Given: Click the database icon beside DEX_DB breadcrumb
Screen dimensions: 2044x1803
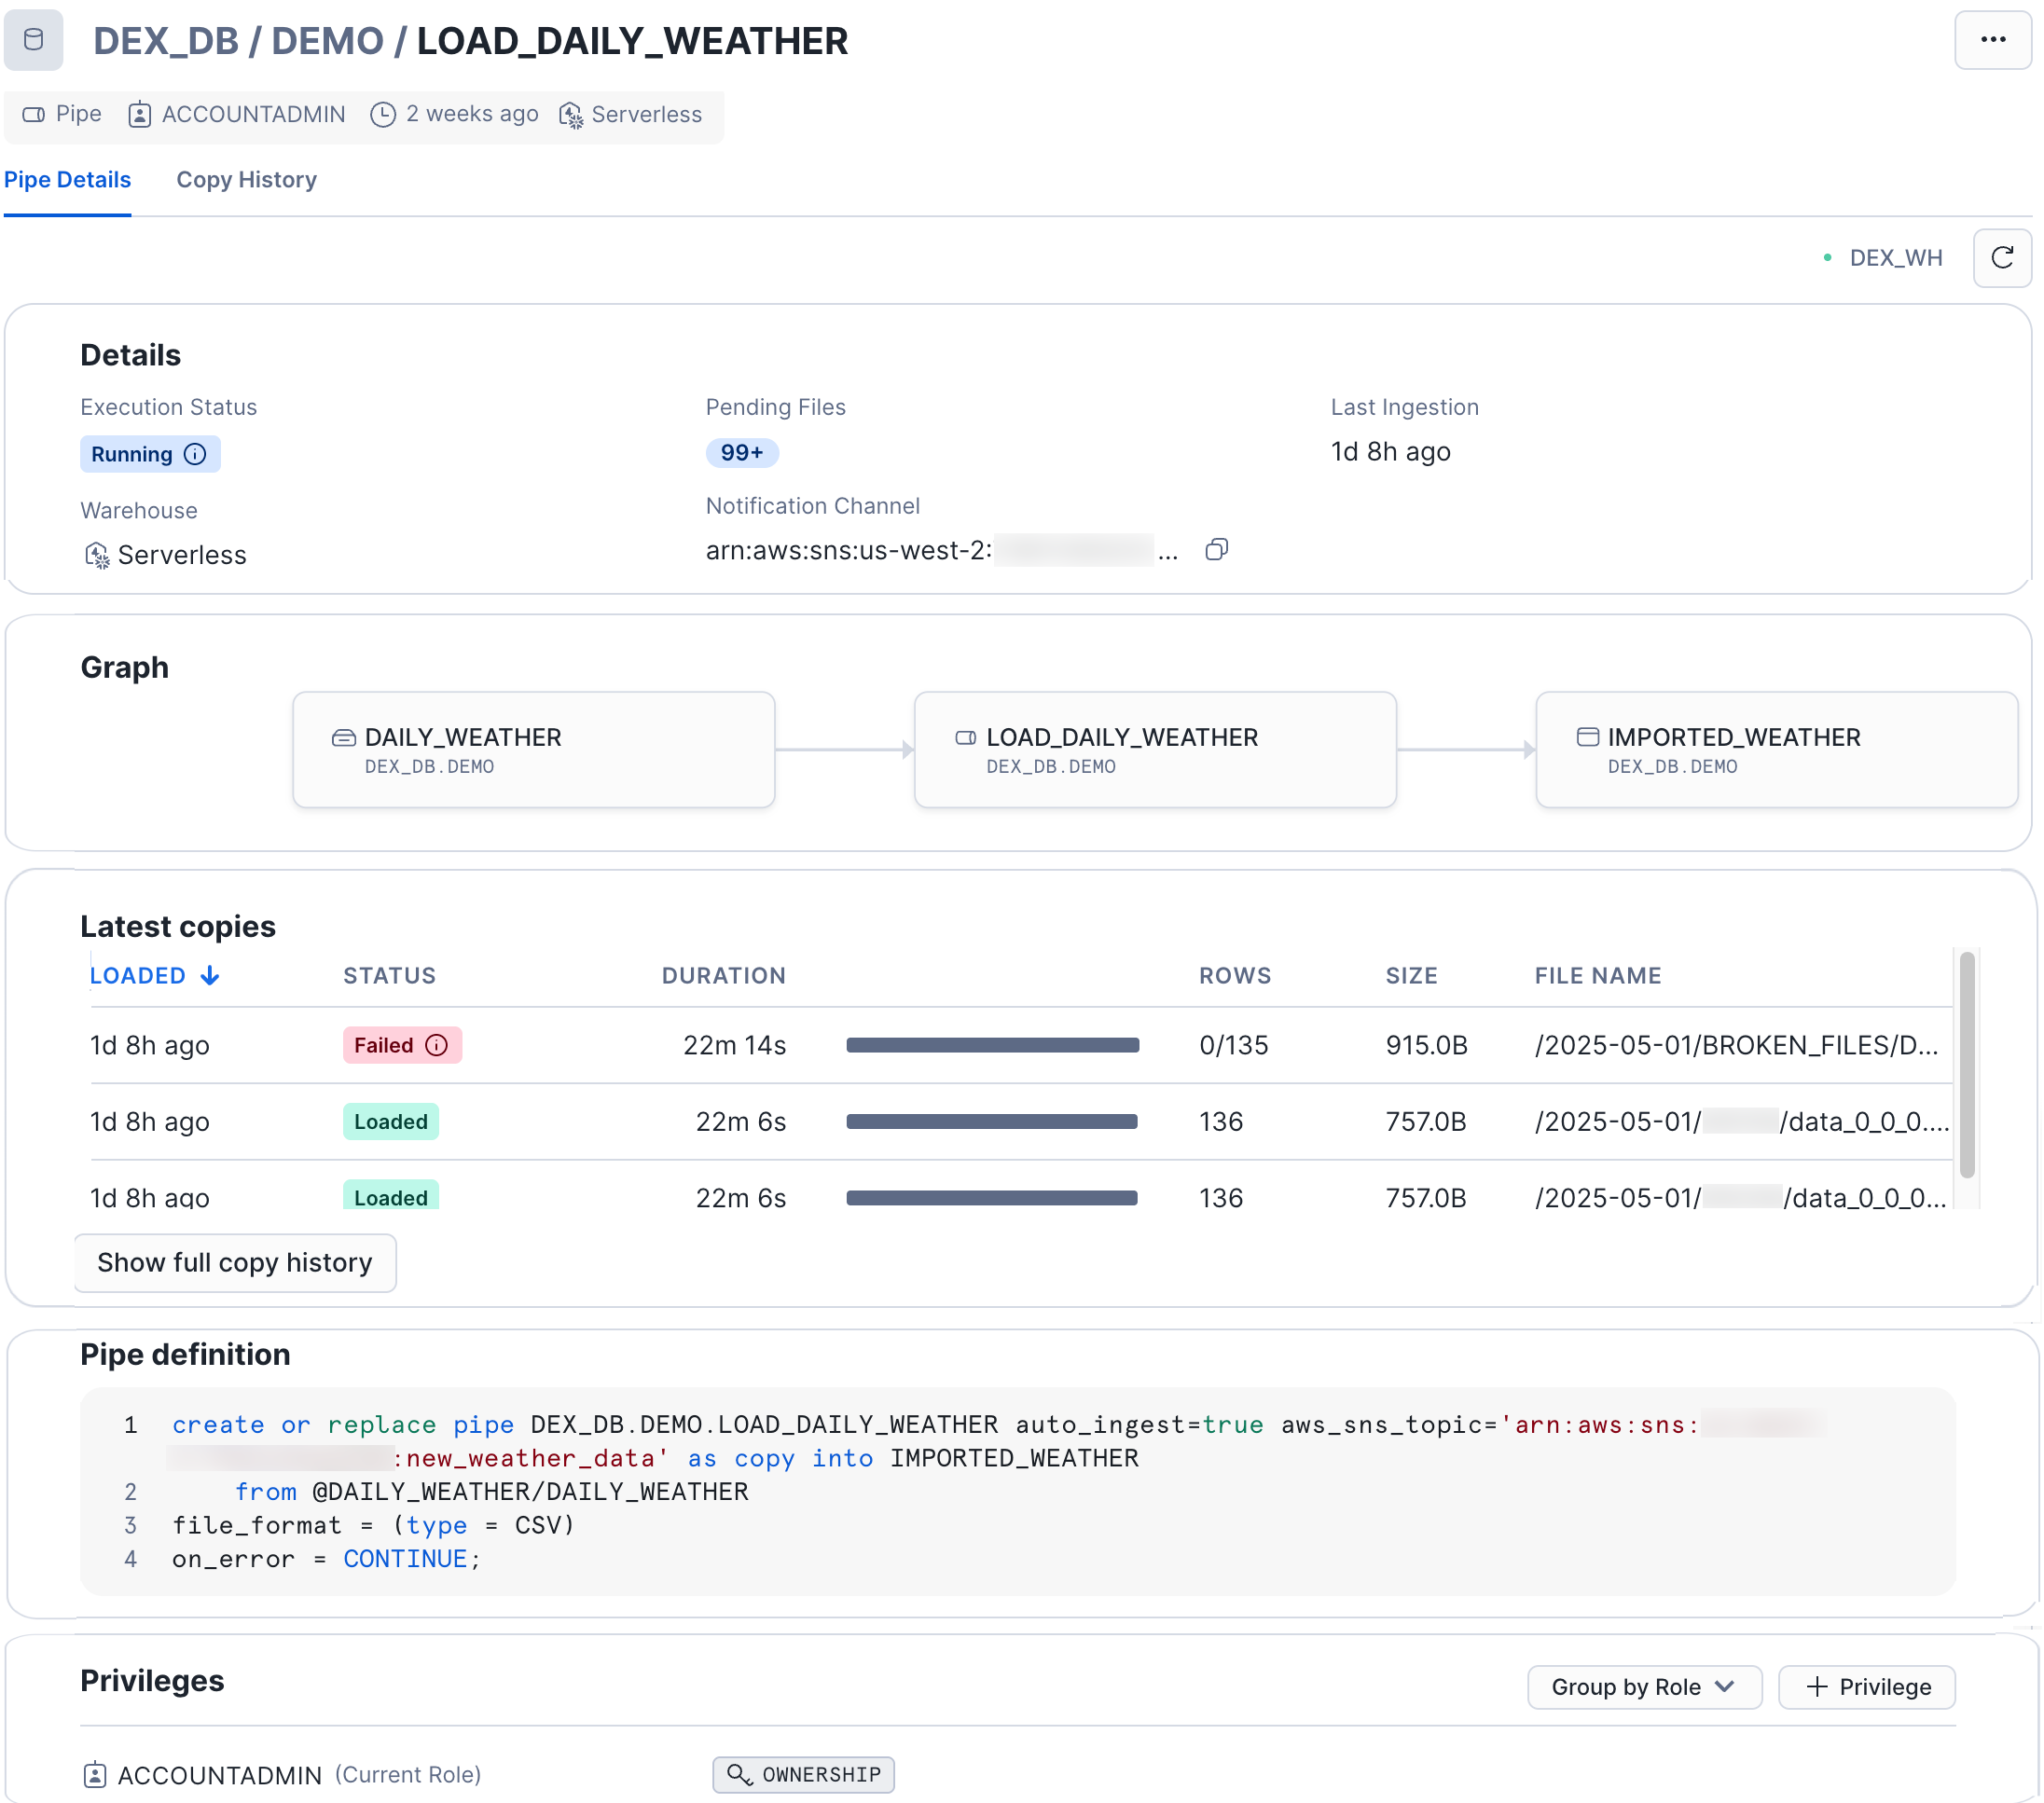Looking at the screenshot, I should (33, 40).
